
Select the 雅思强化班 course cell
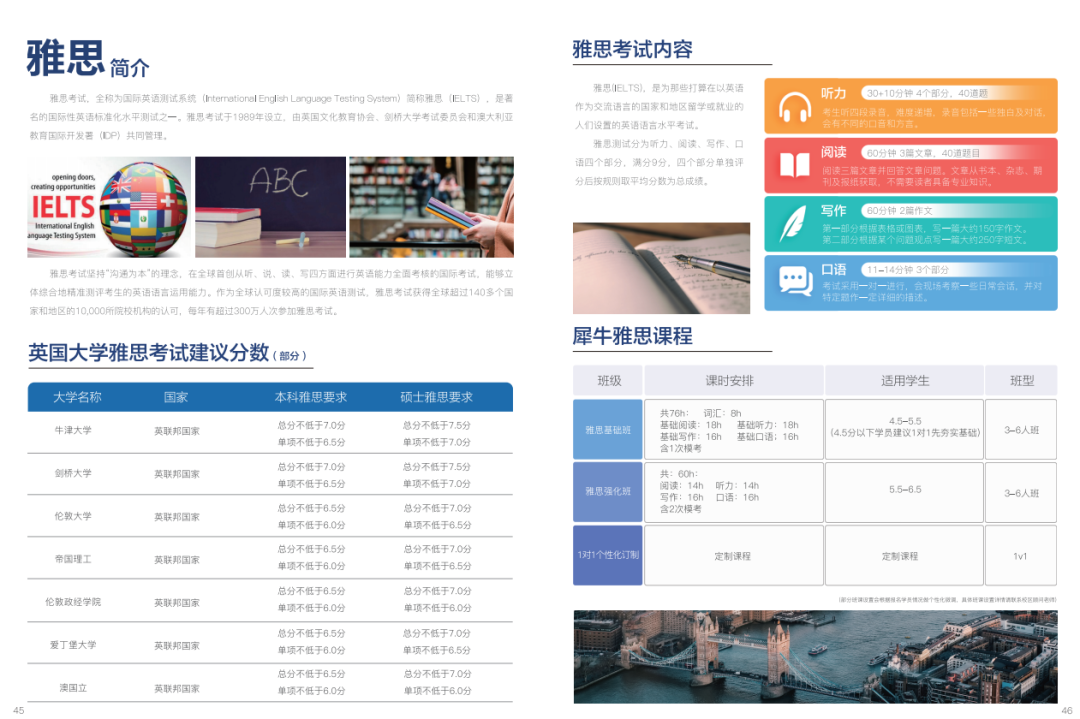(608, 491)
